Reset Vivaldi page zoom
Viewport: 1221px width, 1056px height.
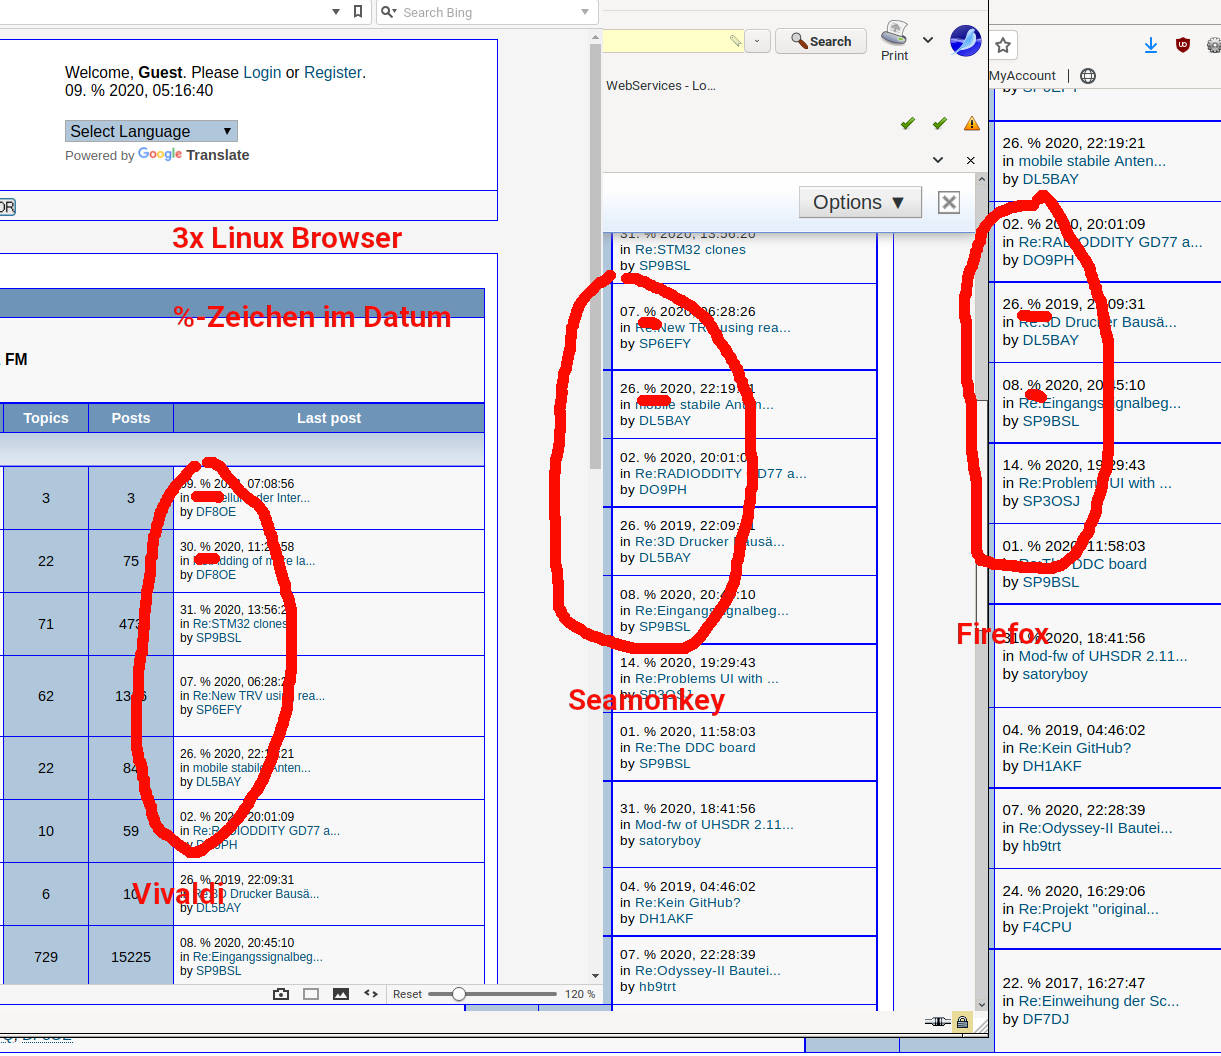tap(407, 994)
